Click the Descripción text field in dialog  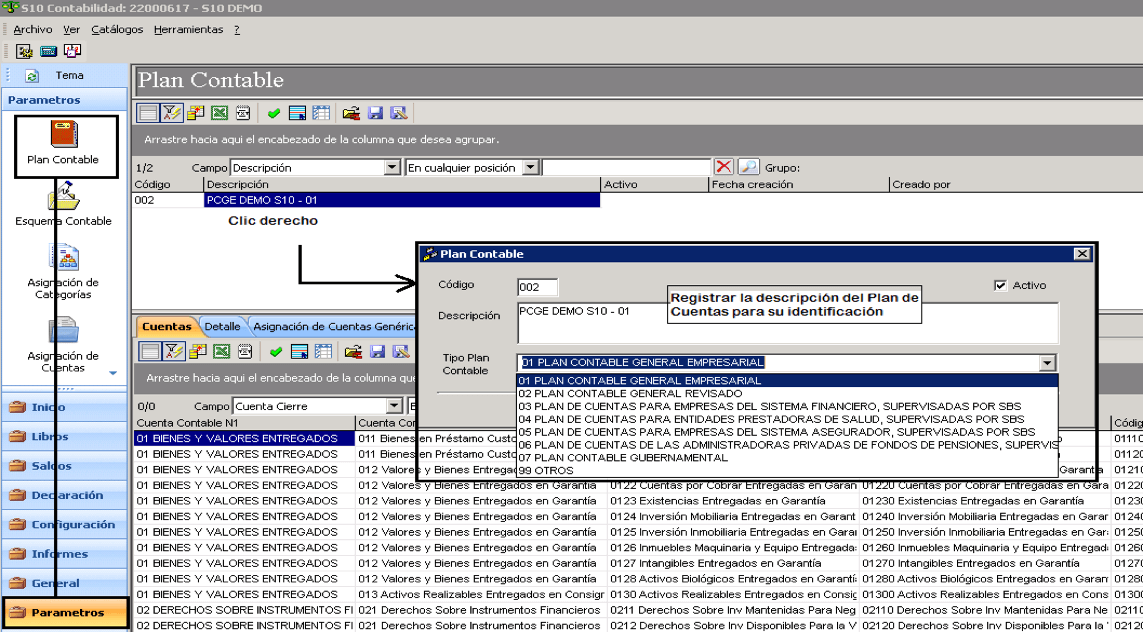click(x=787, y=323)
